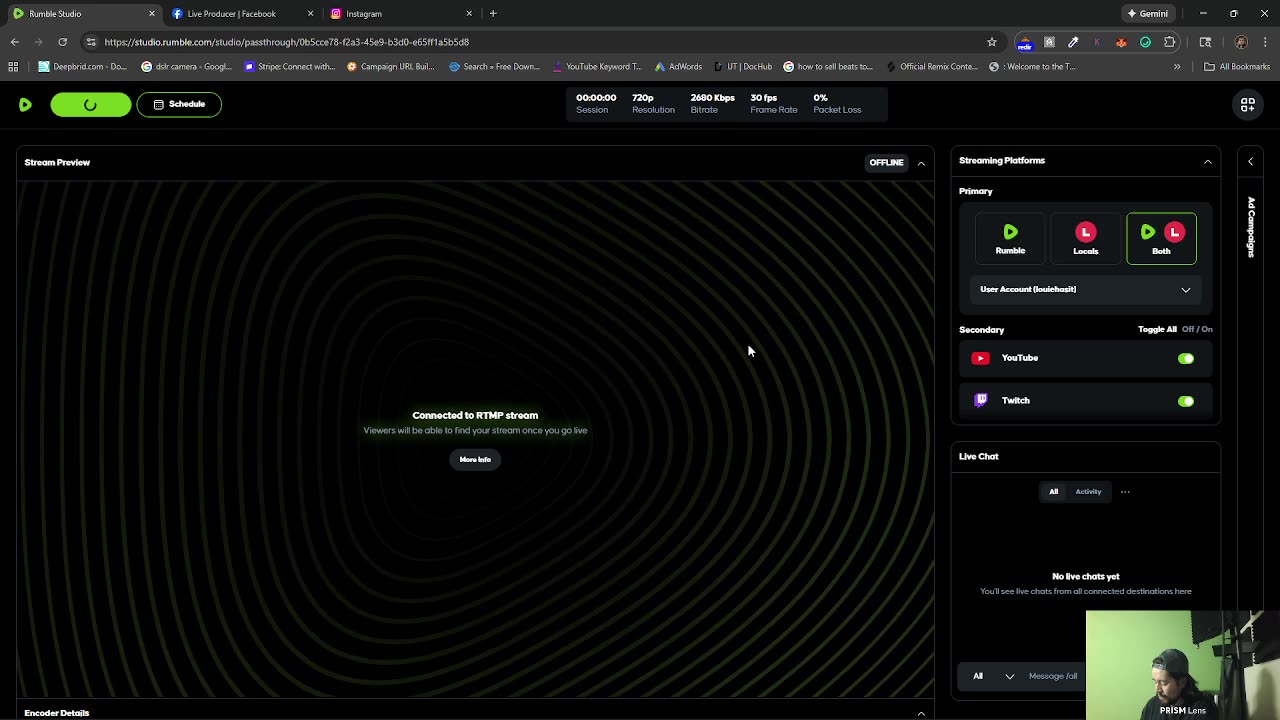1280x720 pixels.
Task: Open a new browser tab
Action: pos(493,14)
